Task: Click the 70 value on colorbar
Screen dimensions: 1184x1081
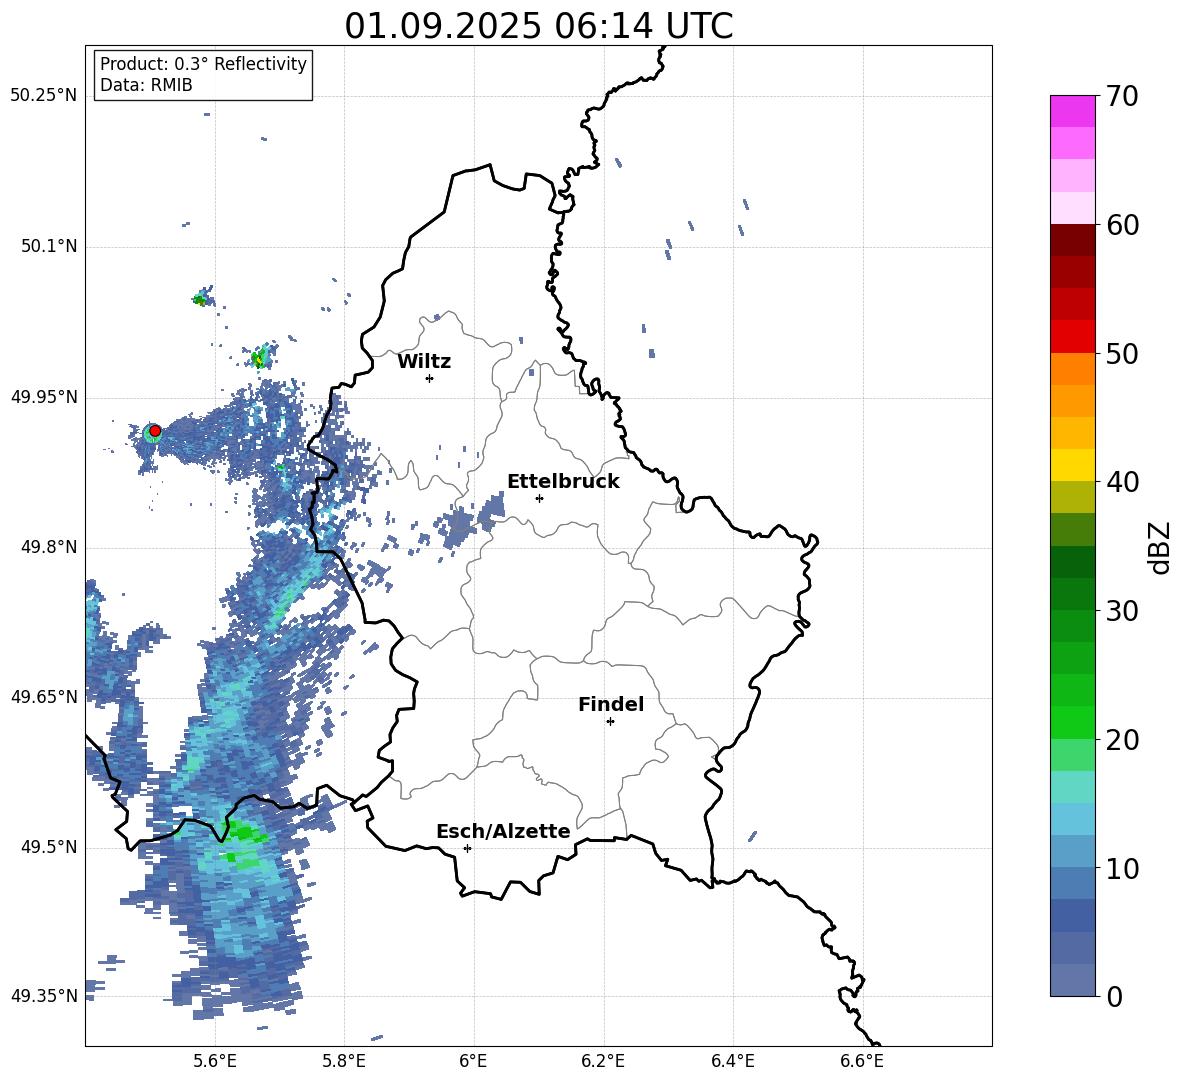Action: (1122, 96)
